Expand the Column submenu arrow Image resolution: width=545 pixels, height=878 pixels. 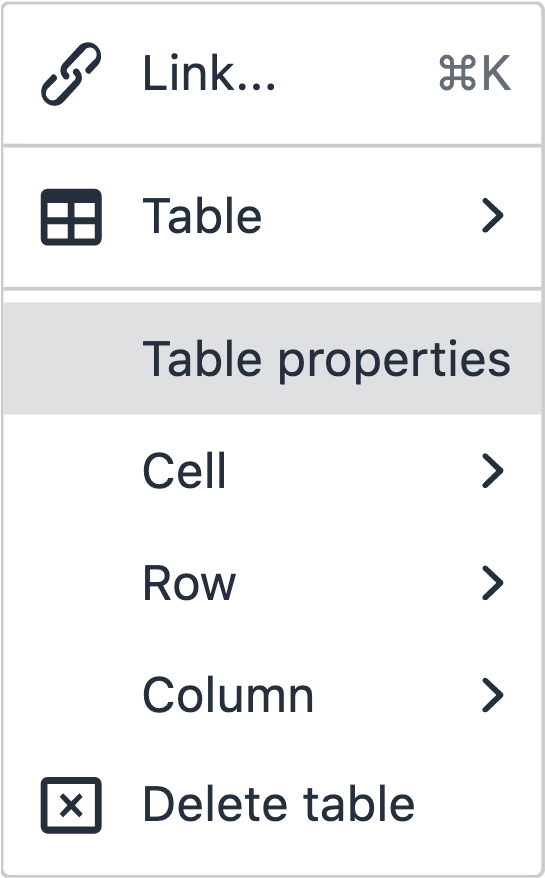click(x=493, y=694)
